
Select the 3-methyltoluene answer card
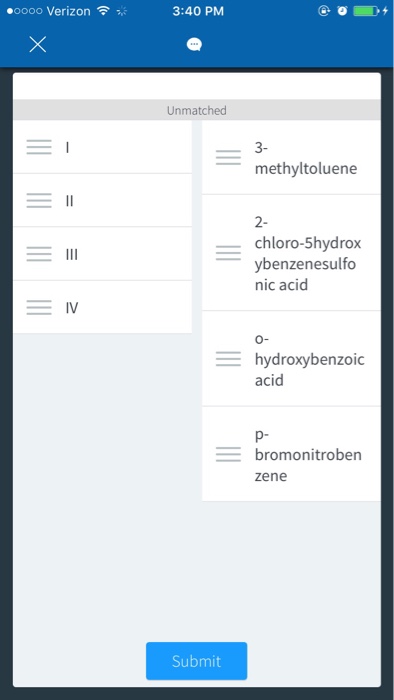291,158
